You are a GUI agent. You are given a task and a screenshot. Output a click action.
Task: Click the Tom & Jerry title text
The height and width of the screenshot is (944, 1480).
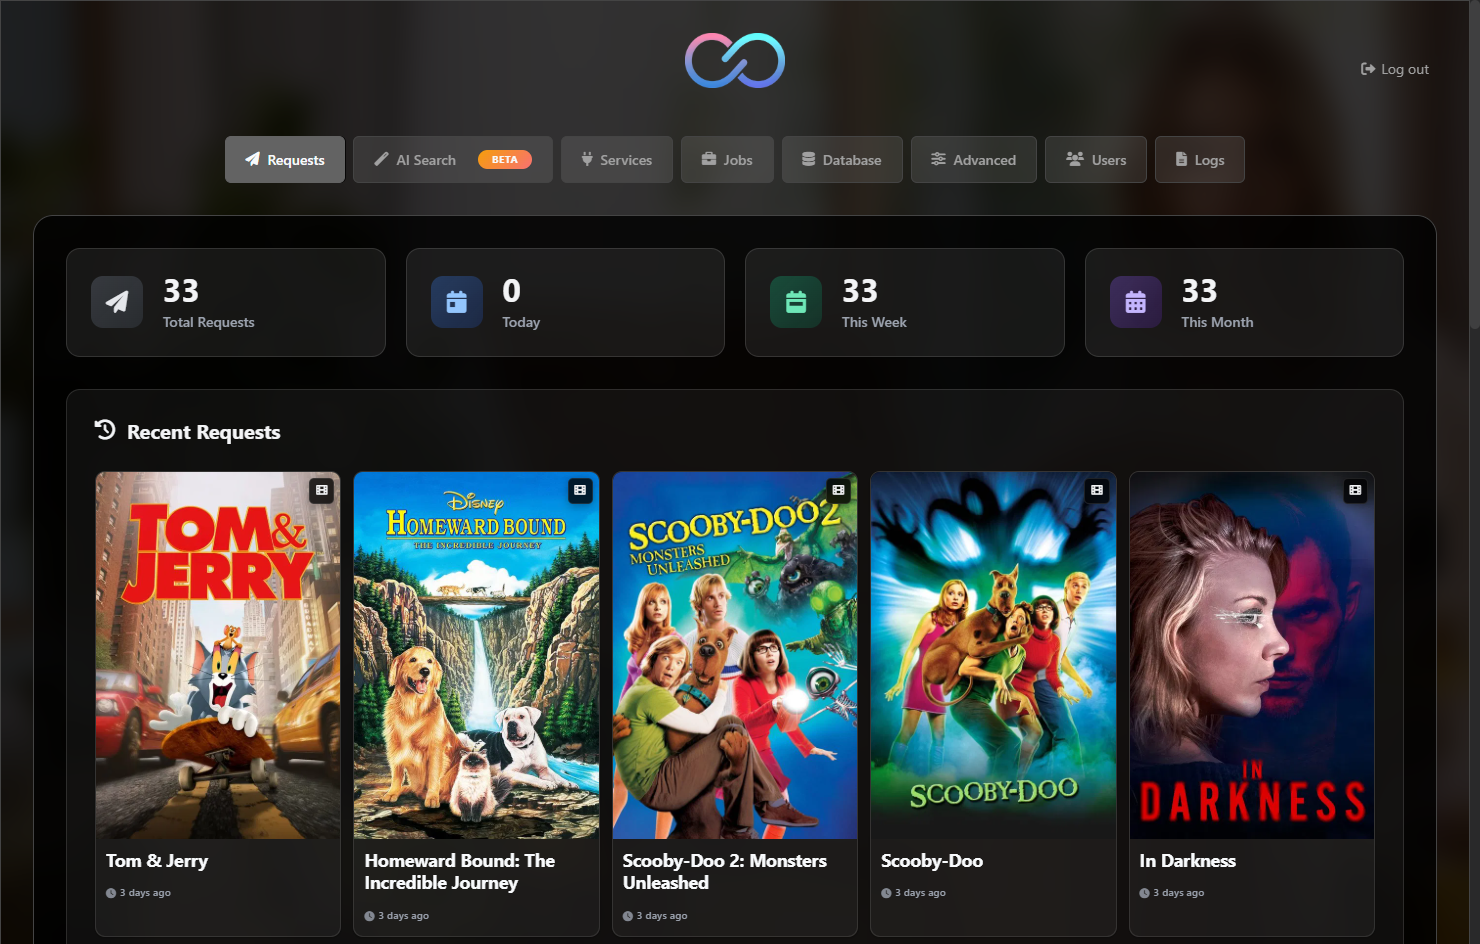tap(157, 861)
